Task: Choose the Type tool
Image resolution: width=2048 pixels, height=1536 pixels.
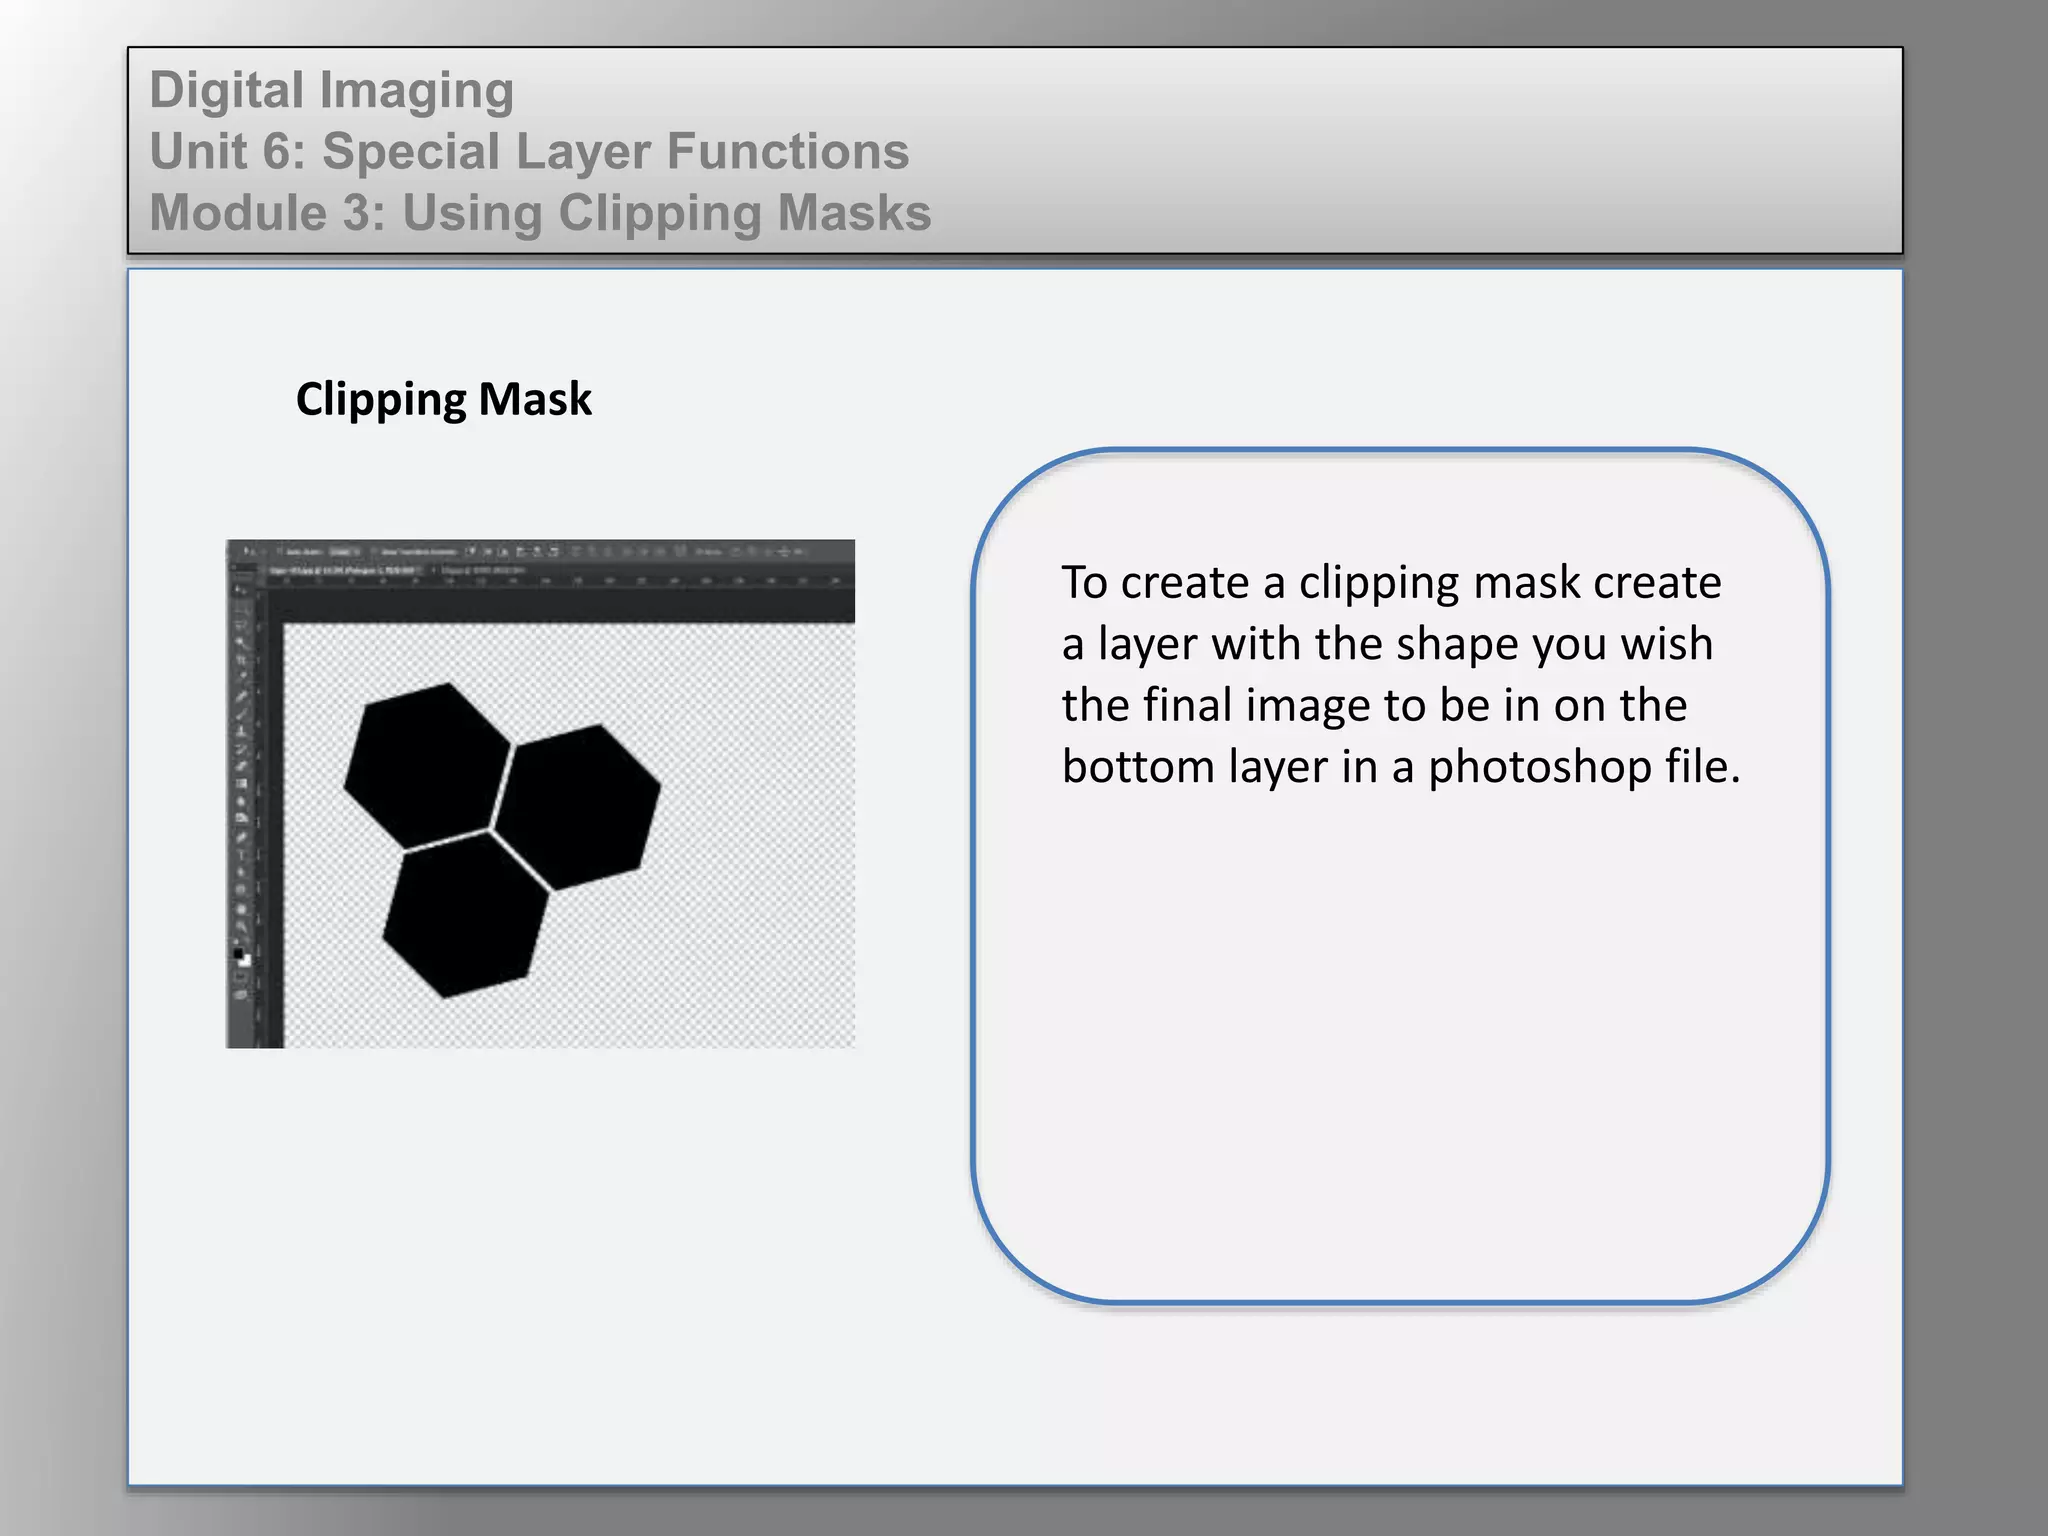Action: pyautogui.click(x=241, y=854)
